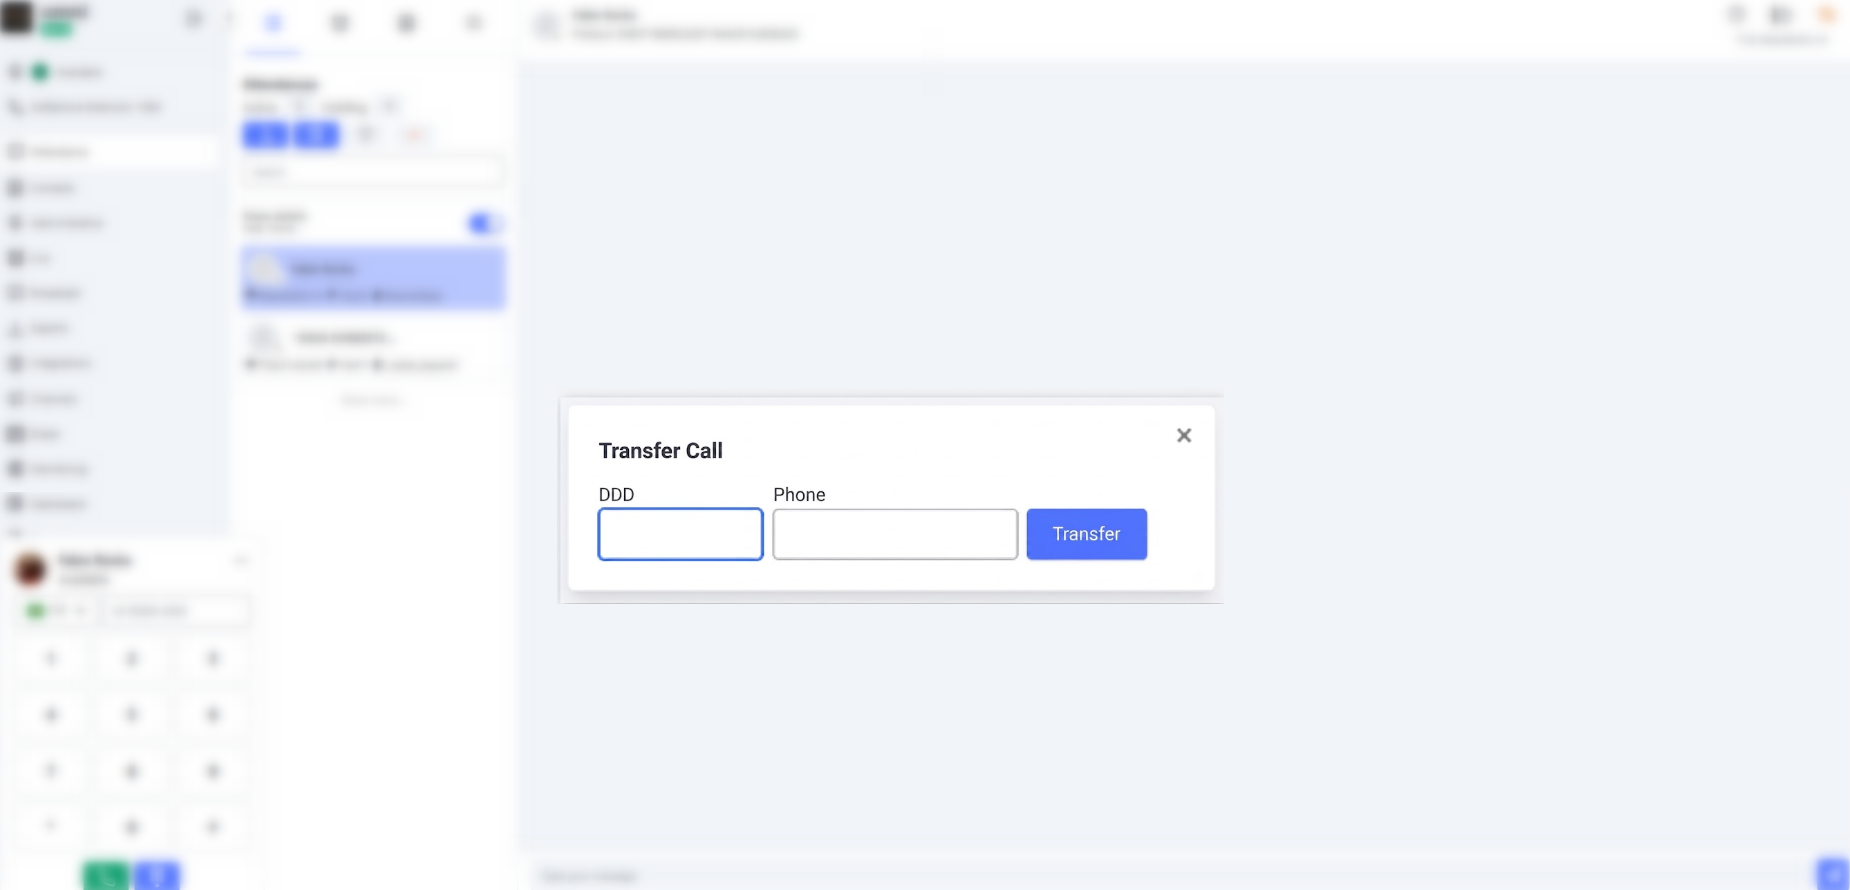Click the blue send button at bottom right
The image size is (1850, 890).
pyautogui.click(x=1833, y=874)
